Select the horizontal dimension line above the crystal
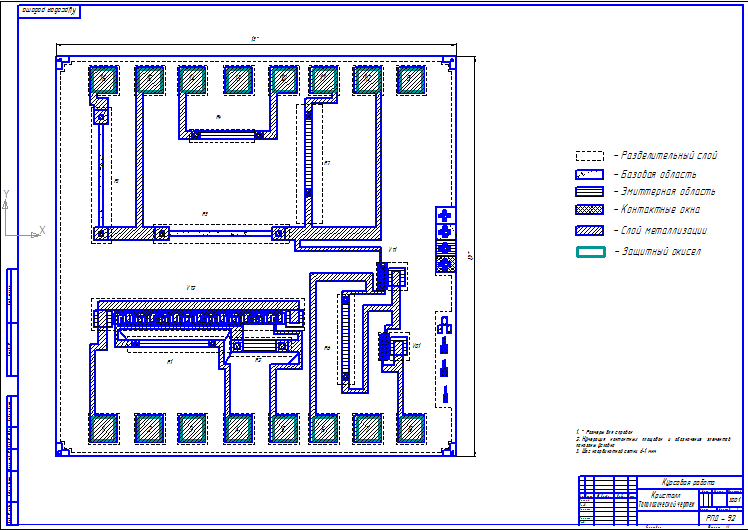 coord(256,44)
